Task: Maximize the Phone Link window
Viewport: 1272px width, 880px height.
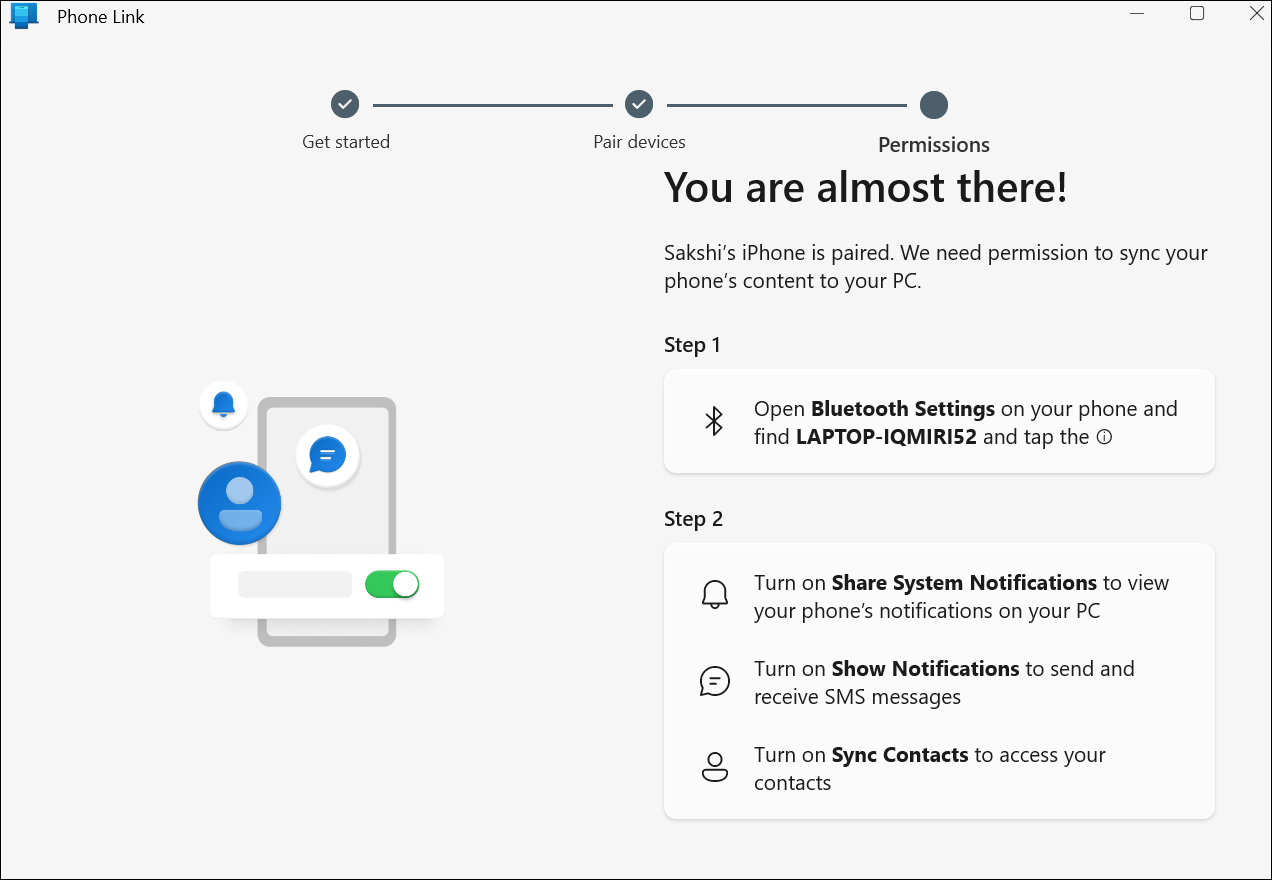Action: tap(1197, 14)
